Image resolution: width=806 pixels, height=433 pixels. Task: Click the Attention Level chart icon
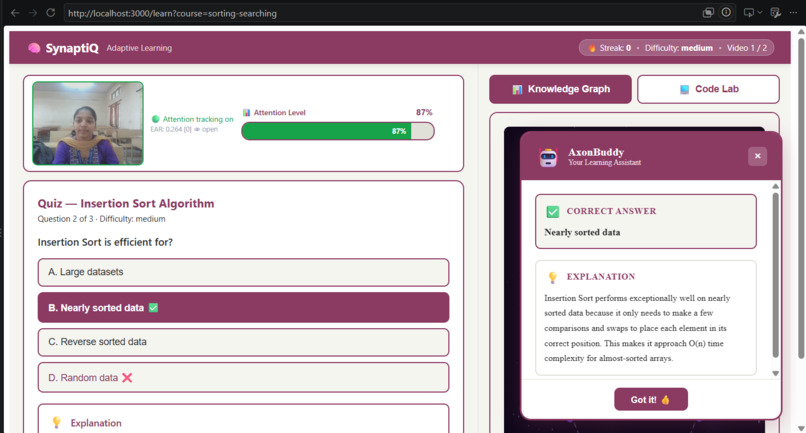tap(246, 112)
